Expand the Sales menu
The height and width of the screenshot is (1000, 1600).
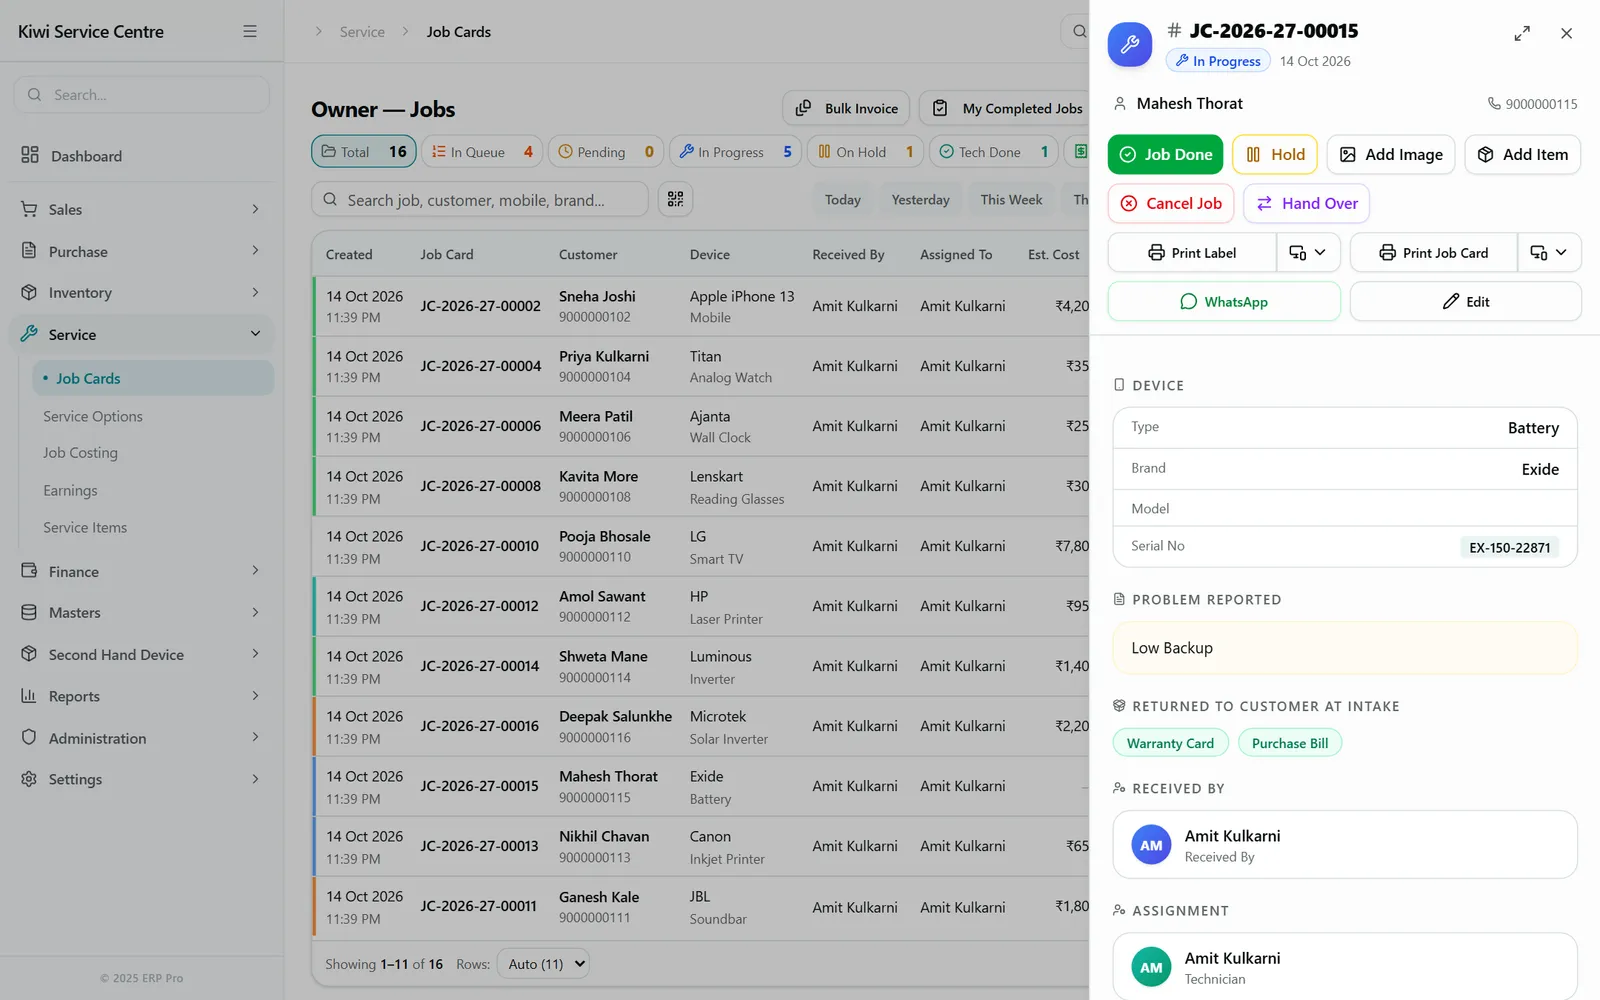tap(142, 209)
